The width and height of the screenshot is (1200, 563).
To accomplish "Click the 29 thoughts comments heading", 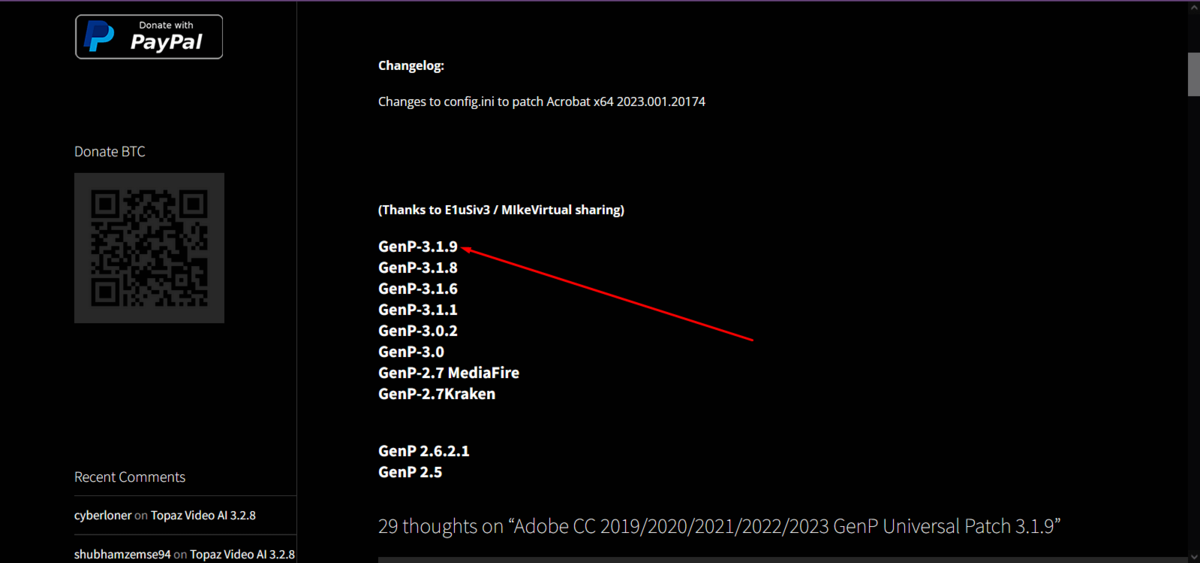I will (717, 526).
